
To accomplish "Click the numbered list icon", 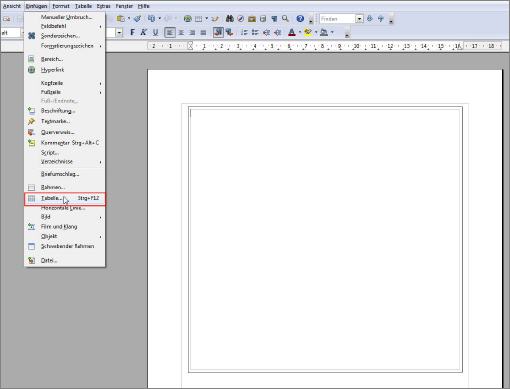I will click(244, 32).
